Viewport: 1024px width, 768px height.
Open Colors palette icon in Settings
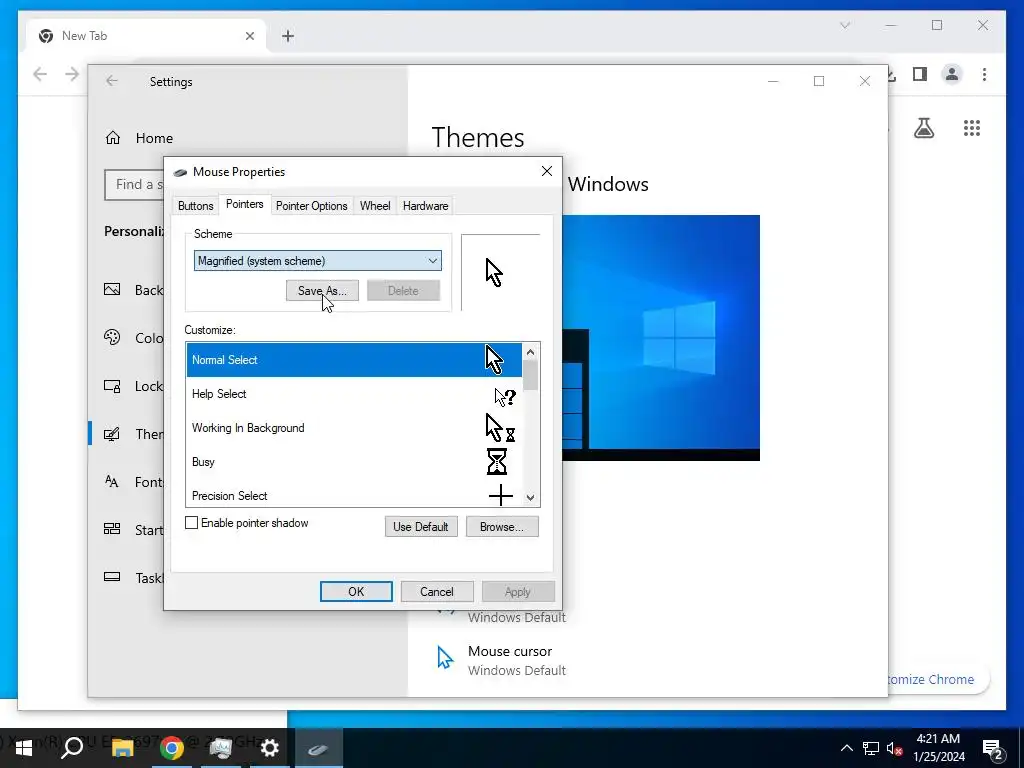pos(112,337)
